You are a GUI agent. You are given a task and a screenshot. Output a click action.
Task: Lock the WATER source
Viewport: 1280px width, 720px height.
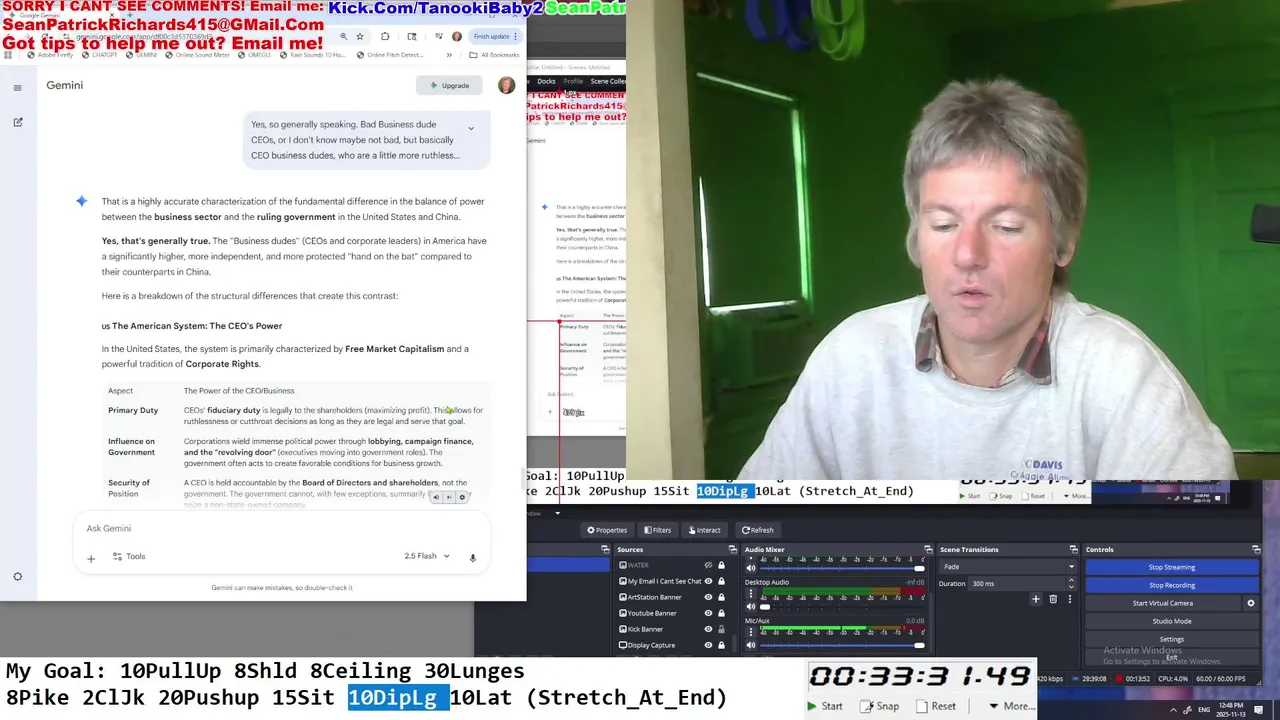click(721, 565)
